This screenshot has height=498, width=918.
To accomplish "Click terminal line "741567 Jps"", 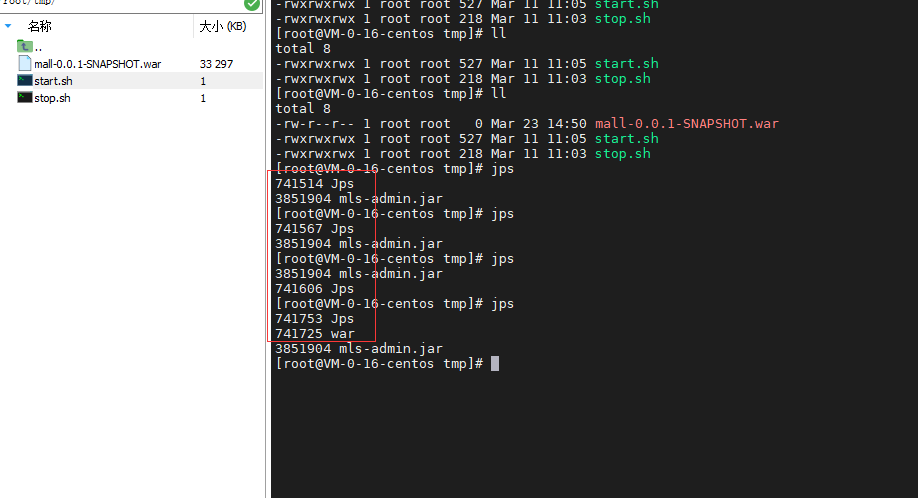I will [314, 229].
